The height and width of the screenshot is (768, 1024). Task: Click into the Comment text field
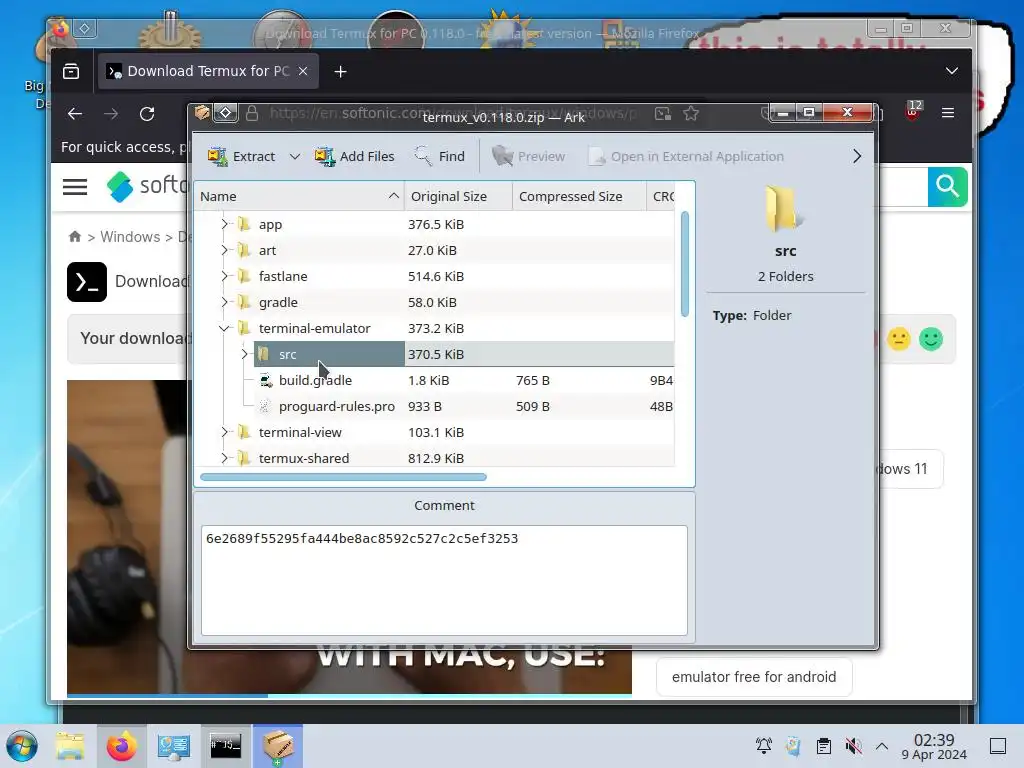click(x=444, y=581)
